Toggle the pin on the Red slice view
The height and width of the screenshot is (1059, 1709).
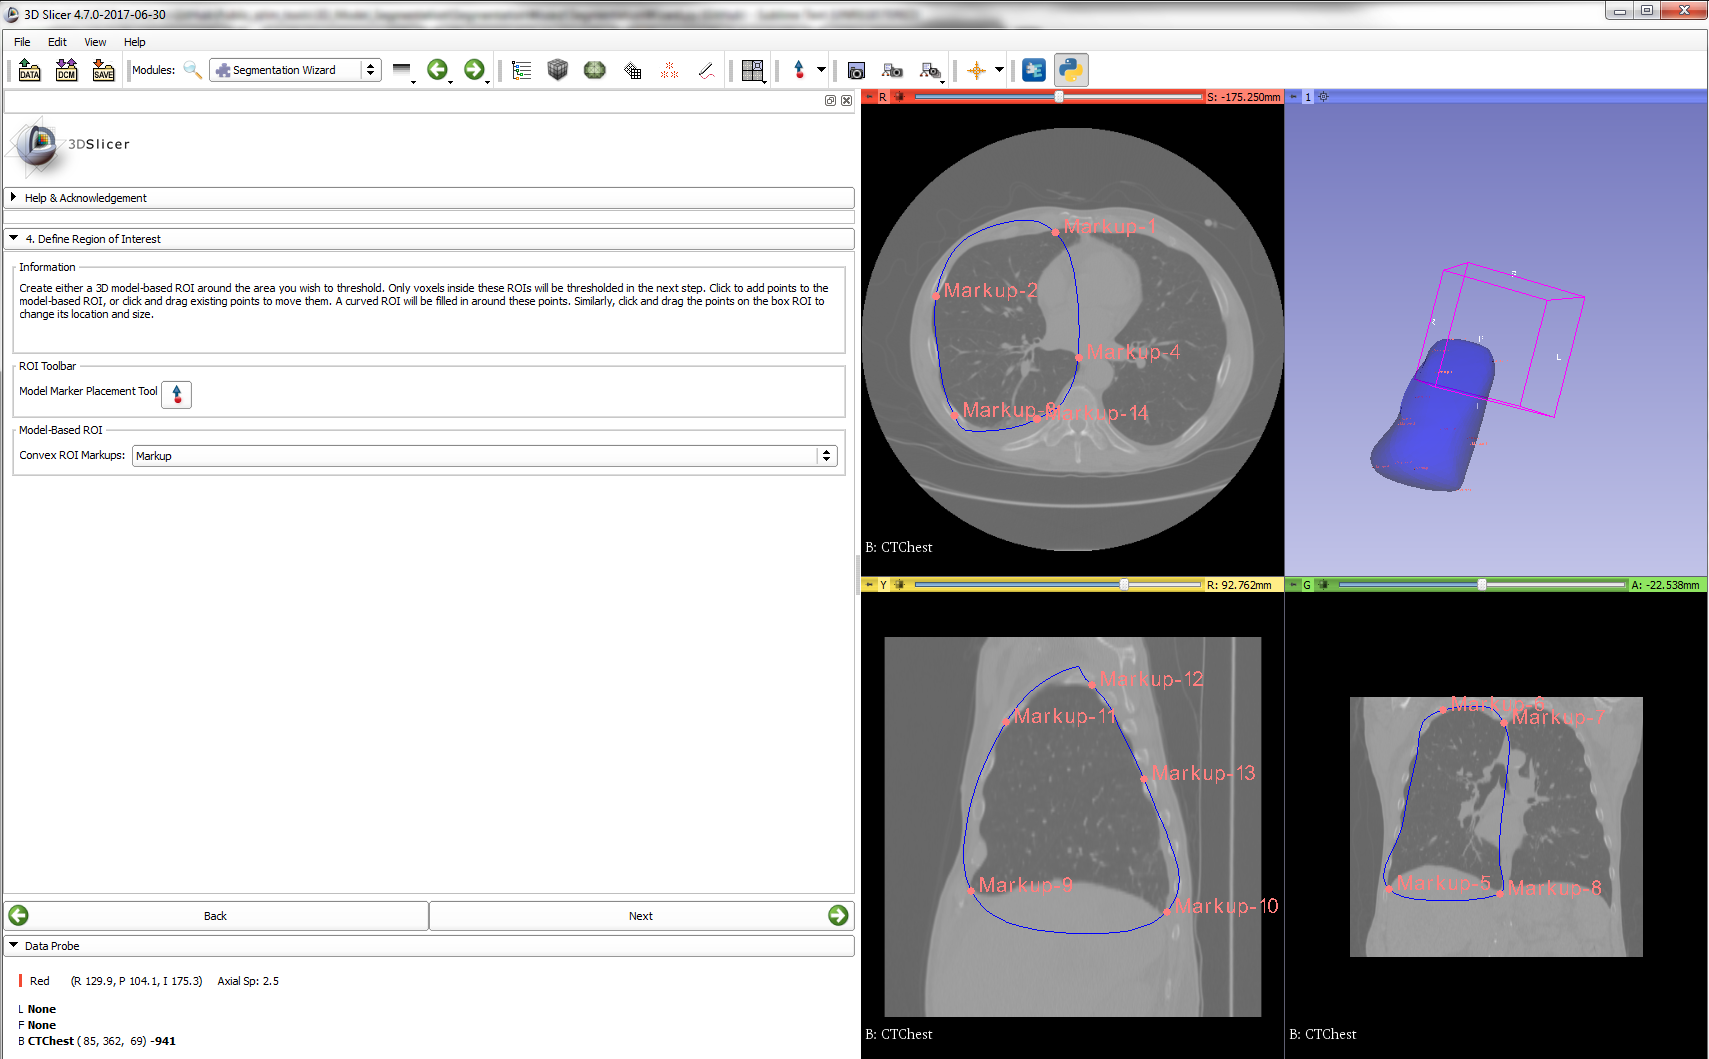tap(869, 97)
